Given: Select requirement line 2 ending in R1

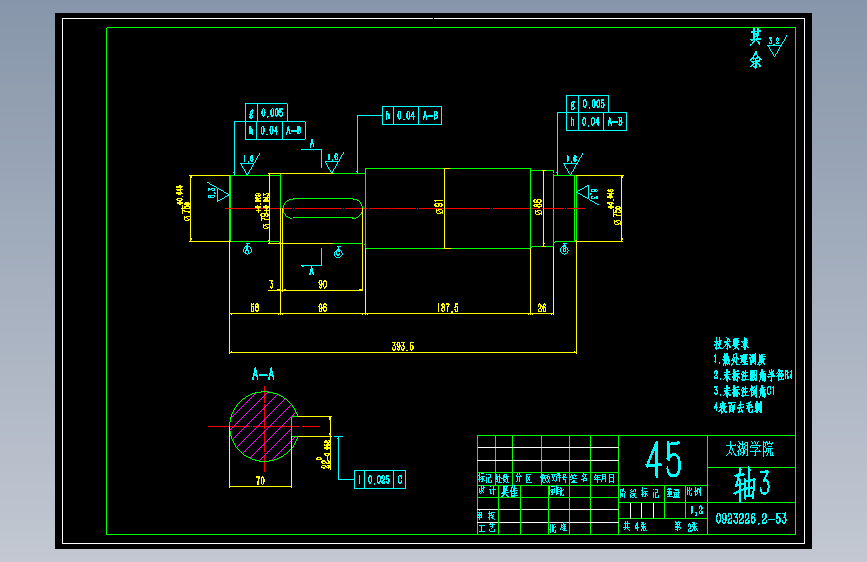Looking at the screenshot, I should point(753,376).
